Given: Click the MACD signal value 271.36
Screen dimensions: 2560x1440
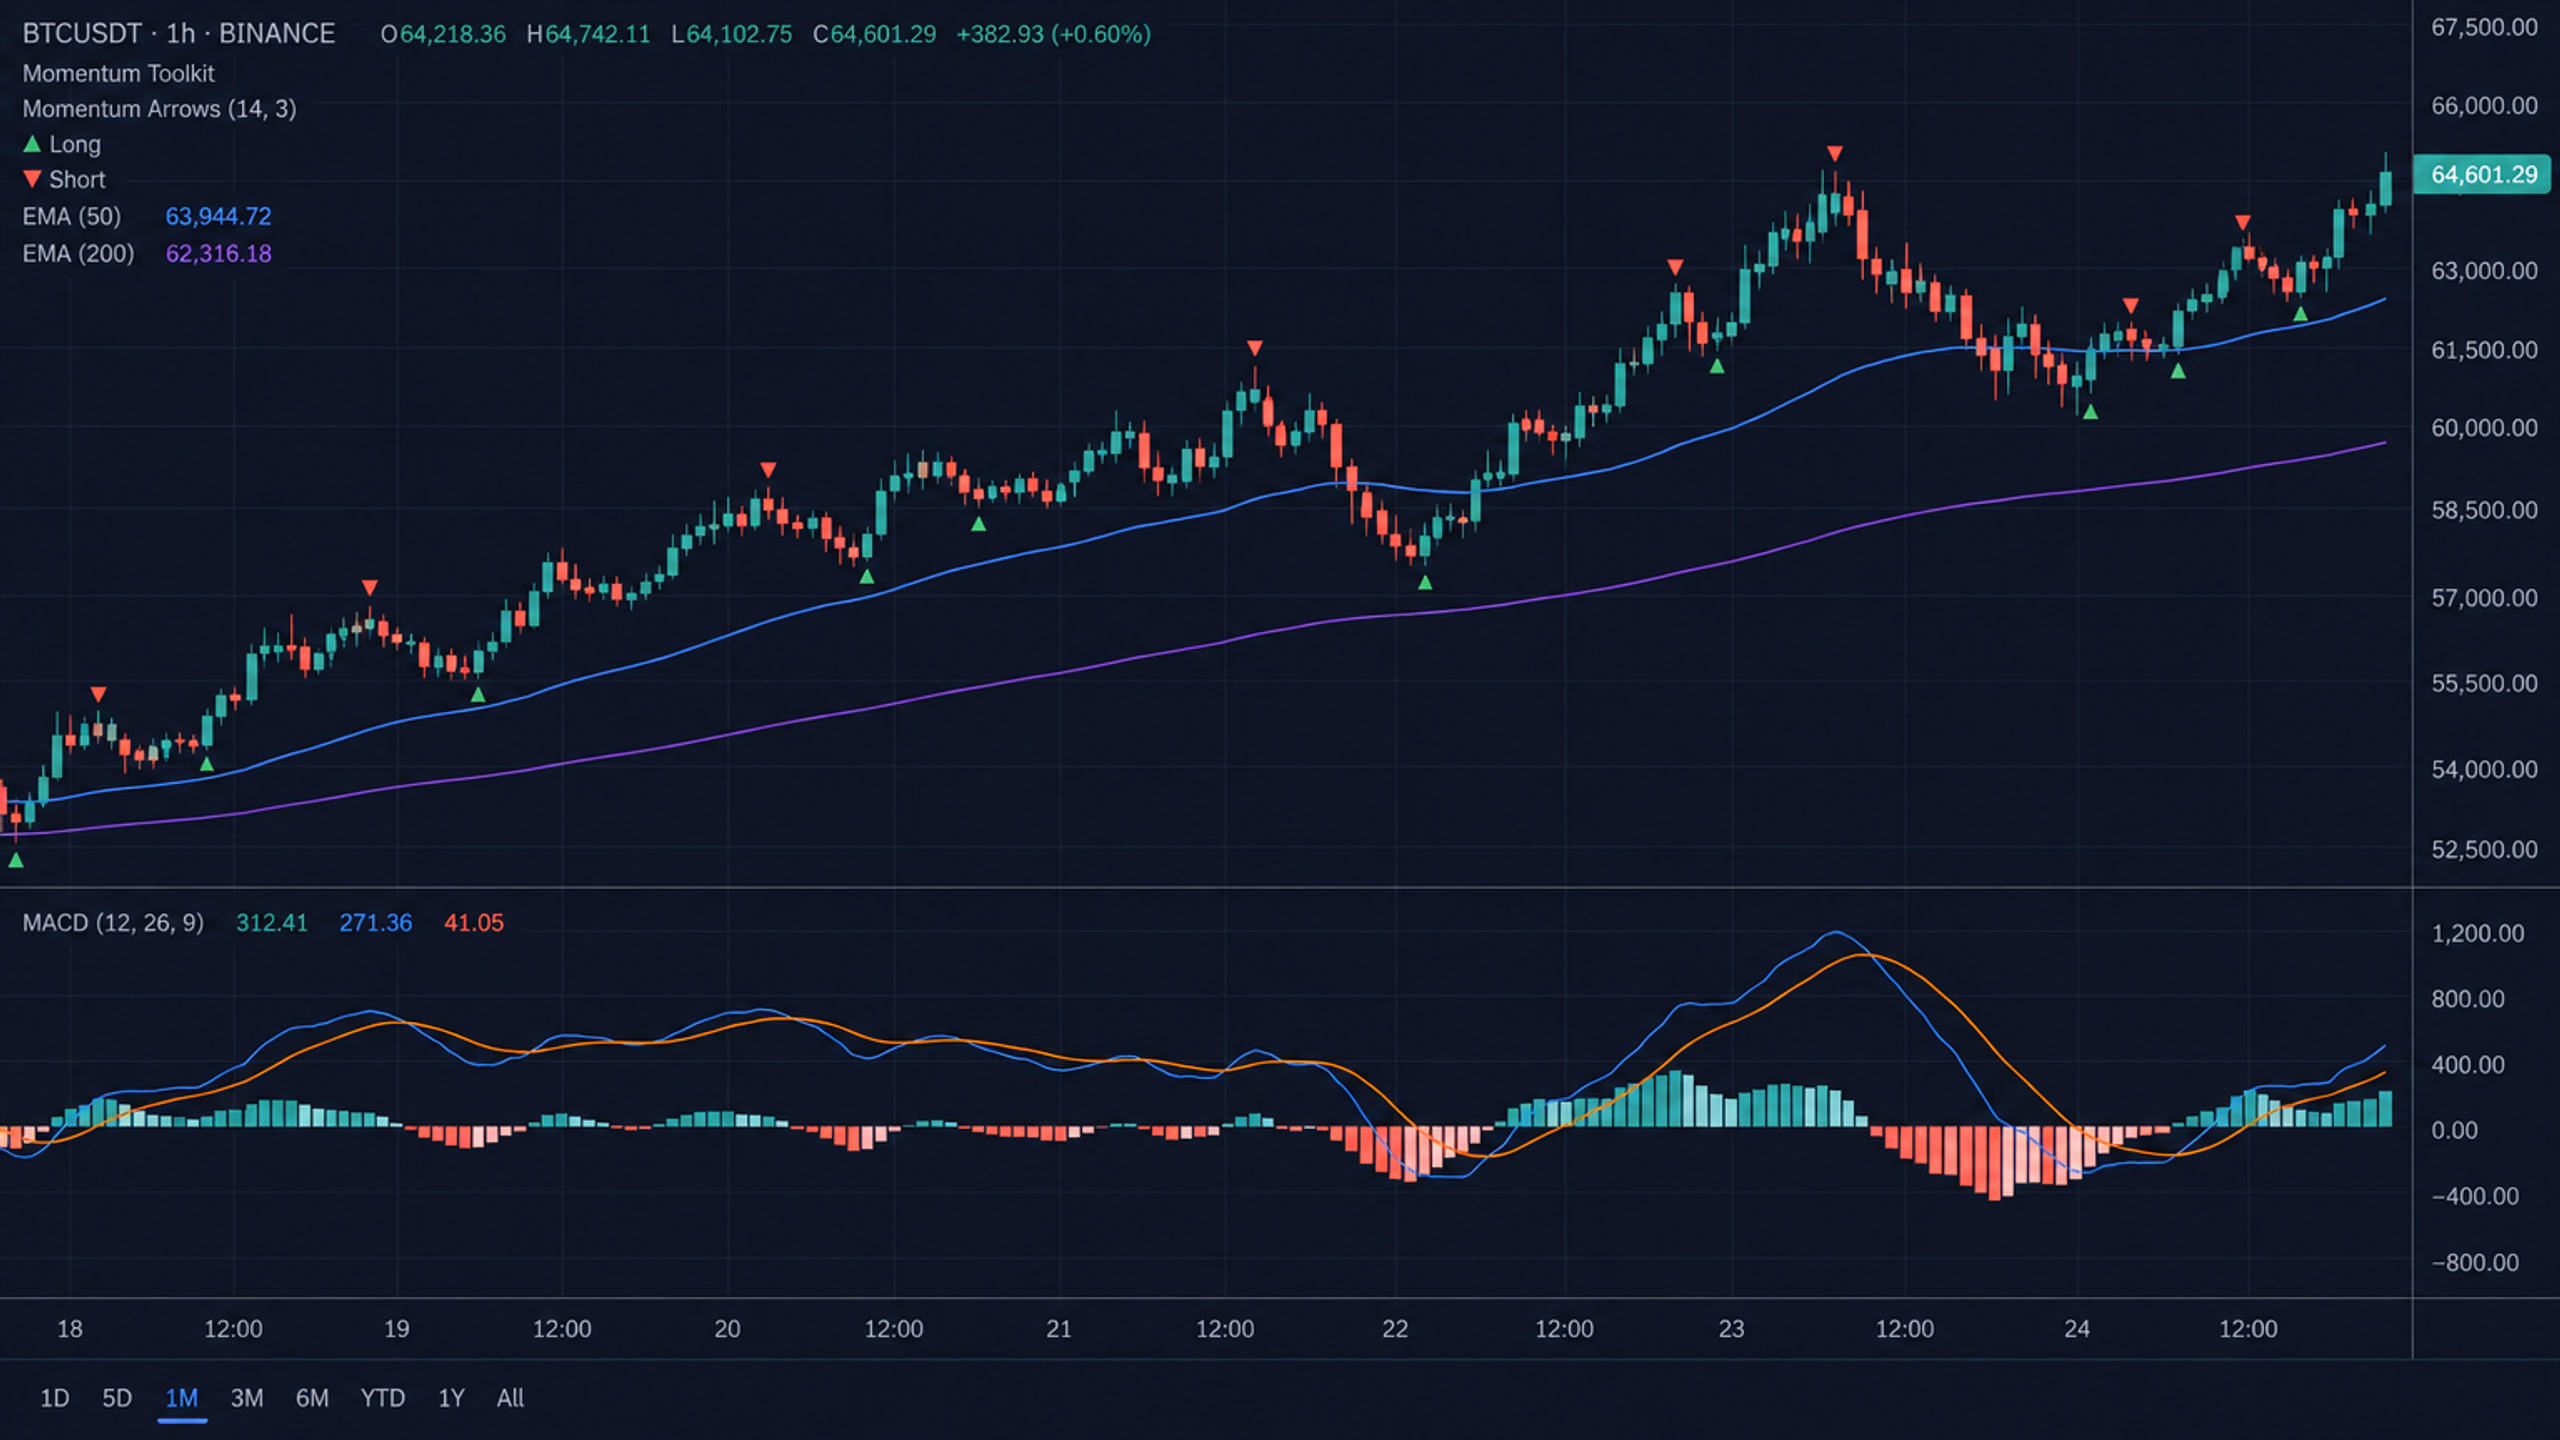Looking at the screenshot, I should pyautogui.click(x=375, y=922).
